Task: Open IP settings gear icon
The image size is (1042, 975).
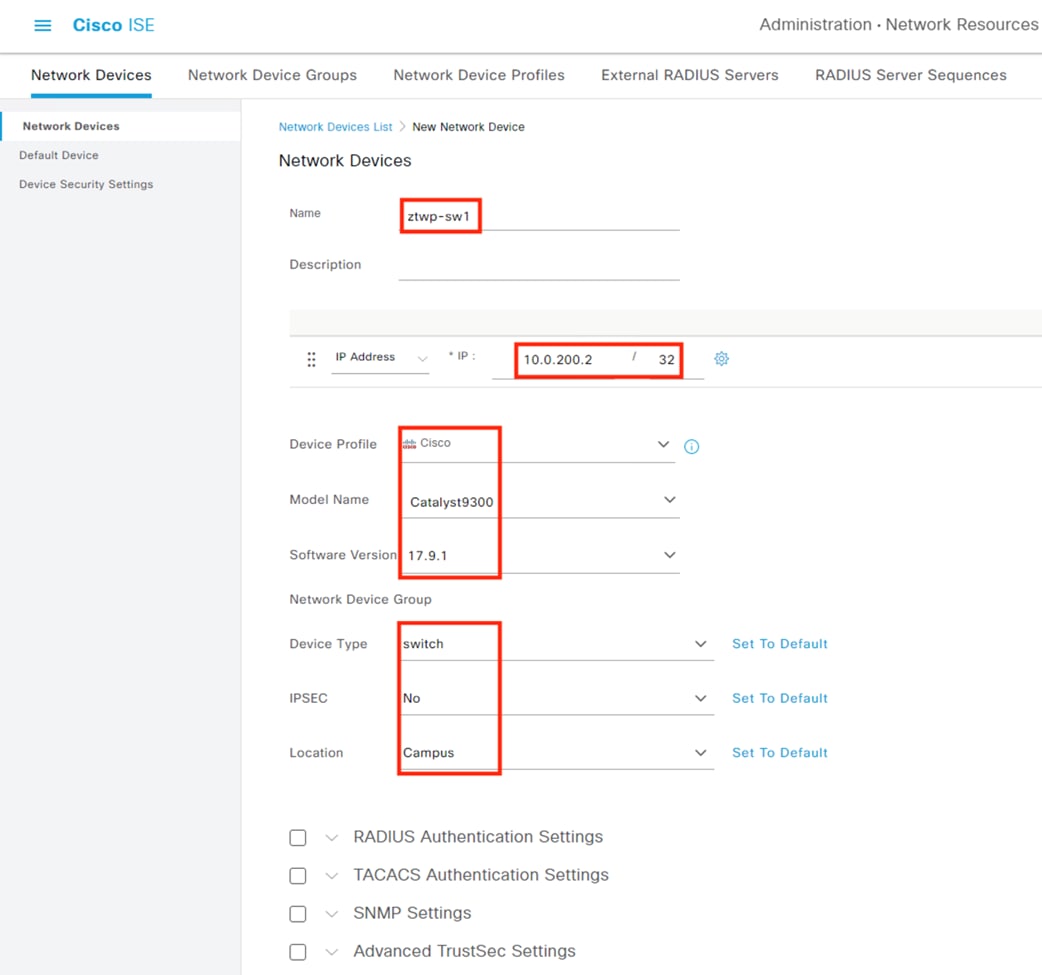Action: pyautogui.click(x=721, y=359)
